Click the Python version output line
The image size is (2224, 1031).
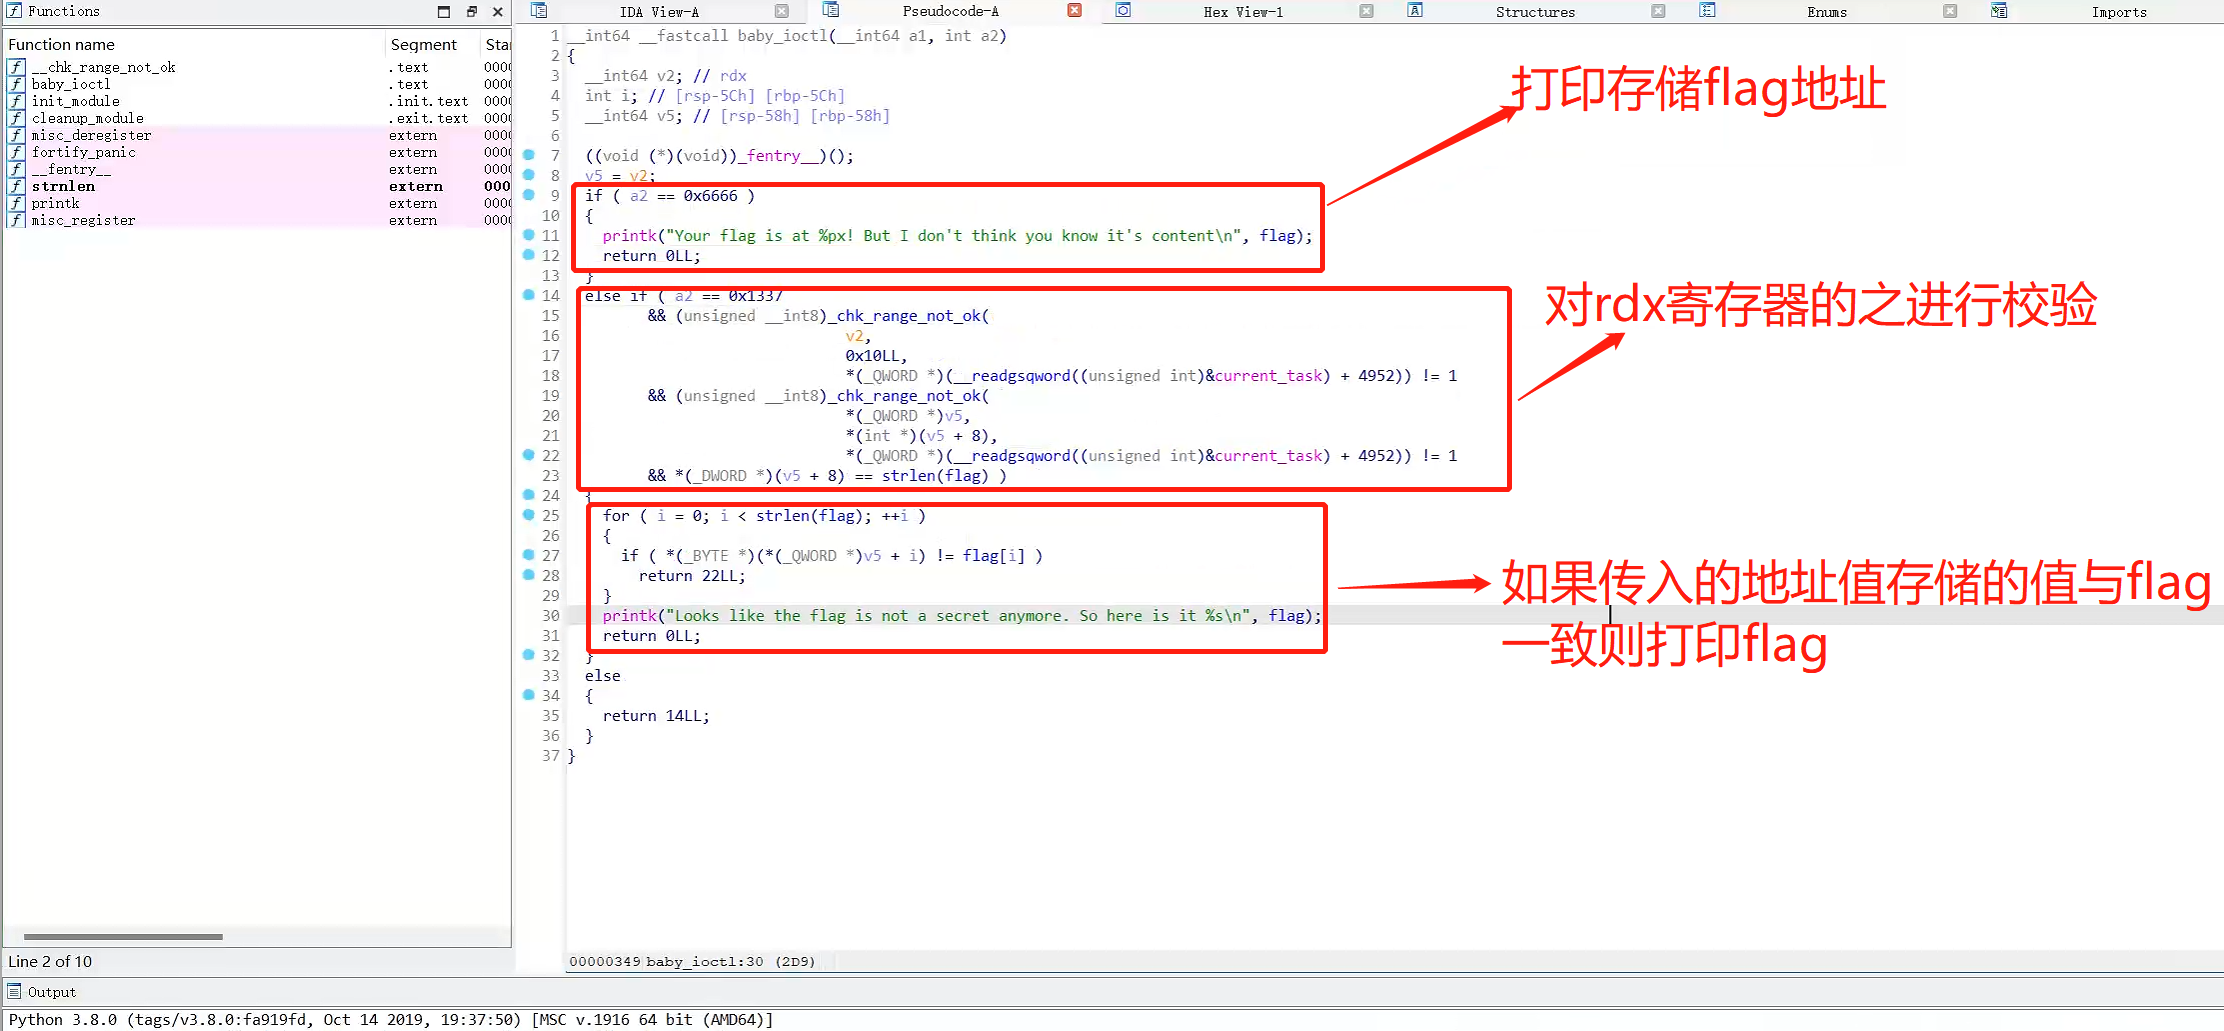point(391,1020)
